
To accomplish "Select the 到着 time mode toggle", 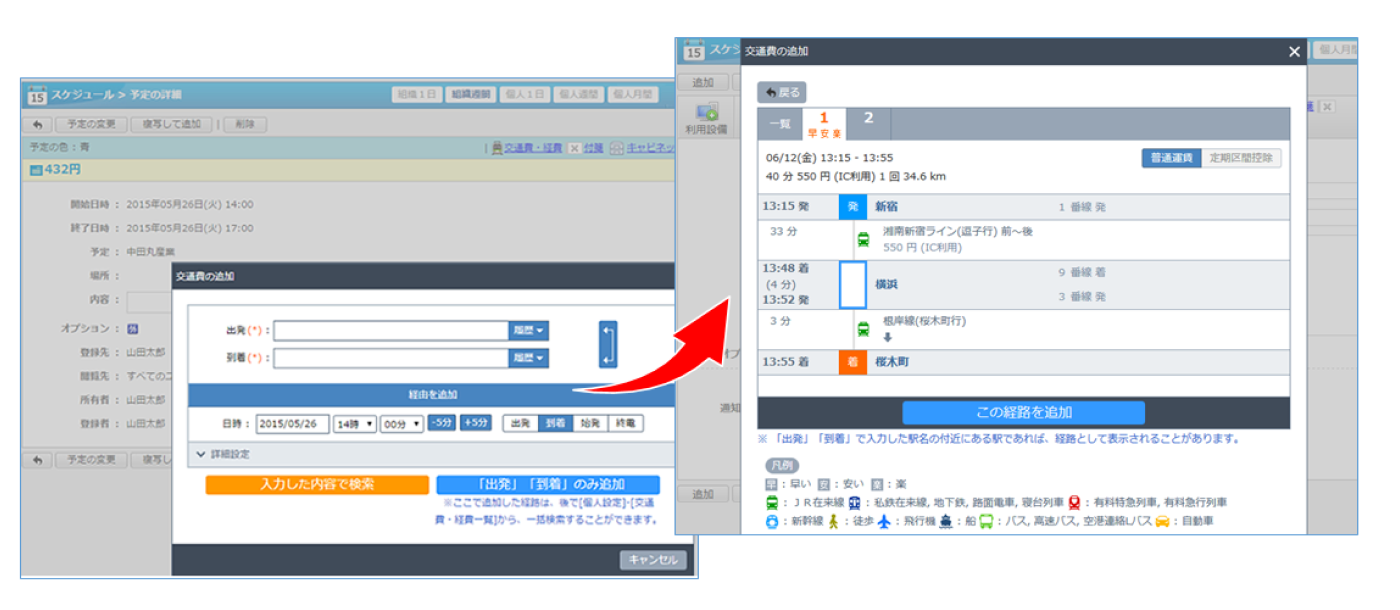I will click(x=555, y=423).
